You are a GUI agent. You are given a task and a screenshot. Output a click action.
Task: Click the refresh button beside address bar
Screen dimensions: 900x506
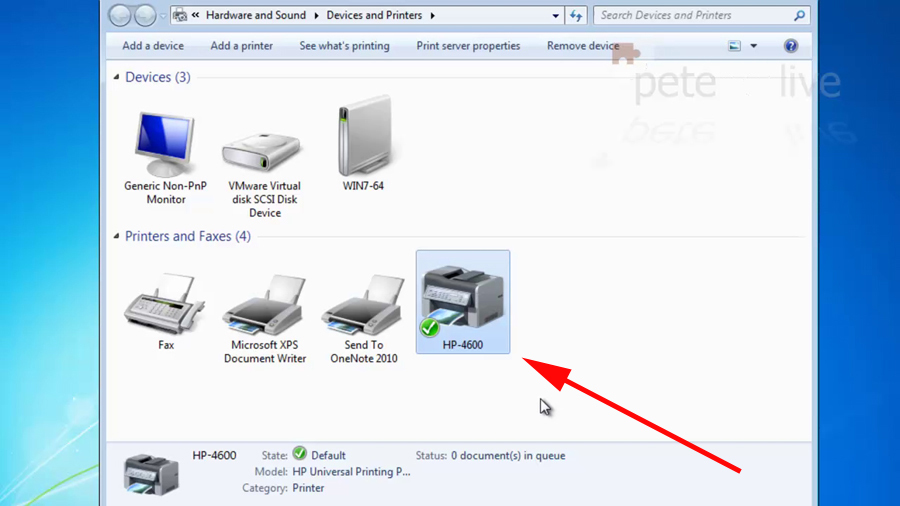(576, 15)
